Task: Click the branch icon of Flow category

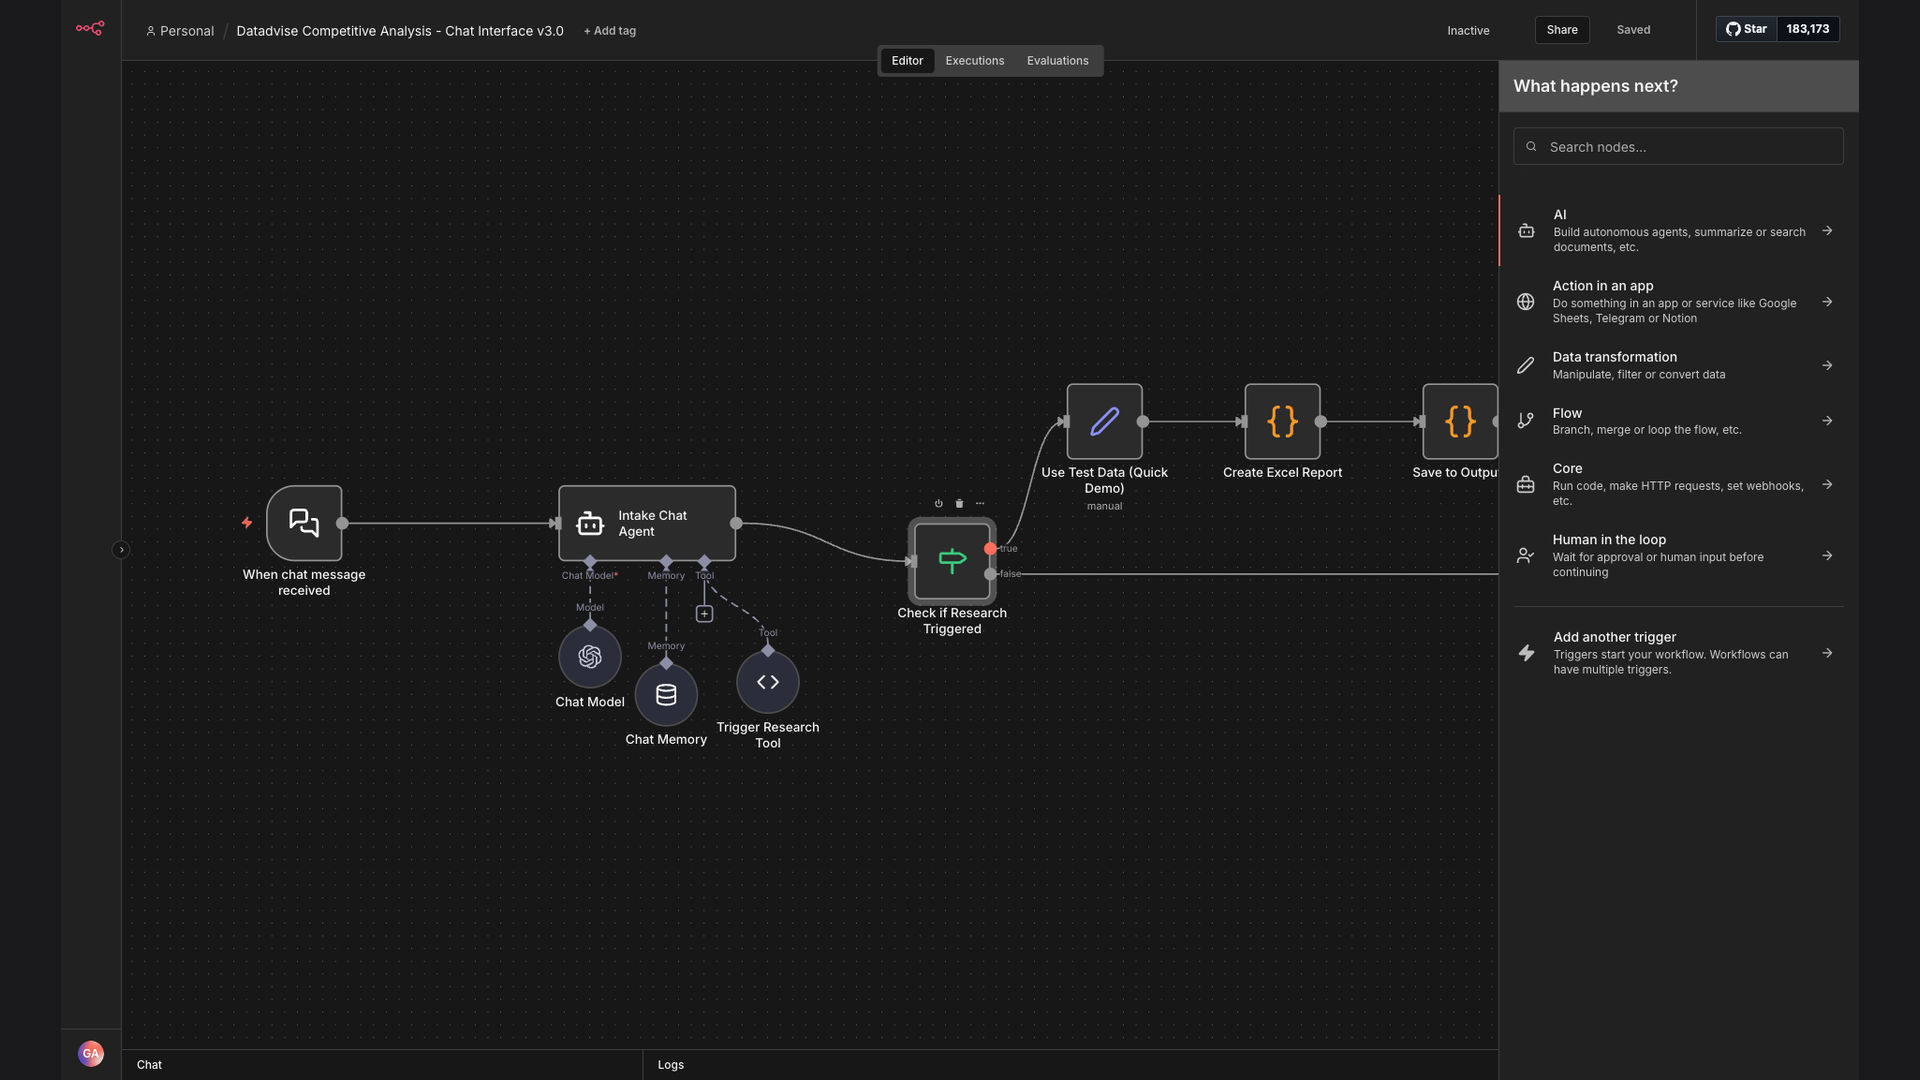Action: coord(1525,421)
